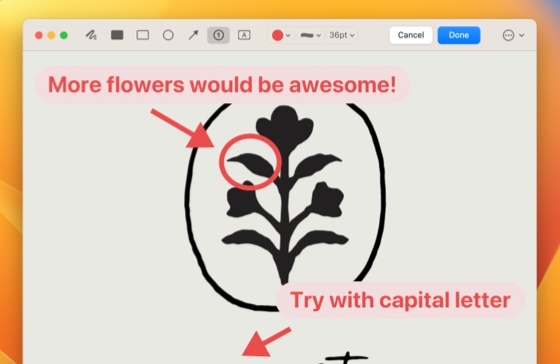Open the more options ellipsis menu
This screenshot has width=560, height=364.
pos(508,35)
